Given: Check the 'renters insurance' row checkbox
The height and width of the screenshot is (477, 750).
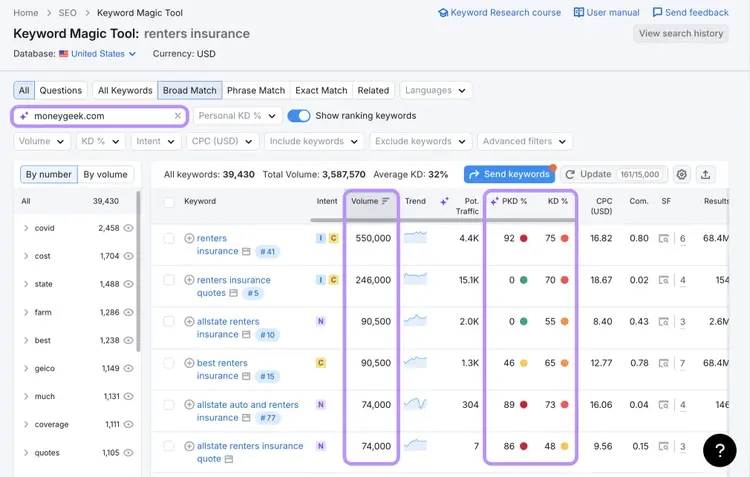Looking at the screenshot, I should (169, 238).
